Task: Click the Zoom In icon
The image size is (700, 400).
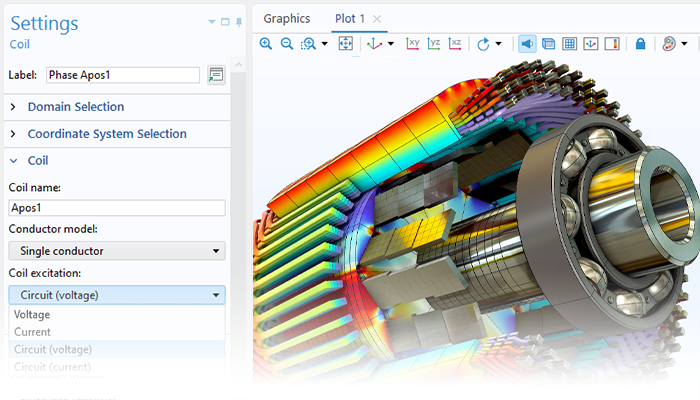Action: 266,44
